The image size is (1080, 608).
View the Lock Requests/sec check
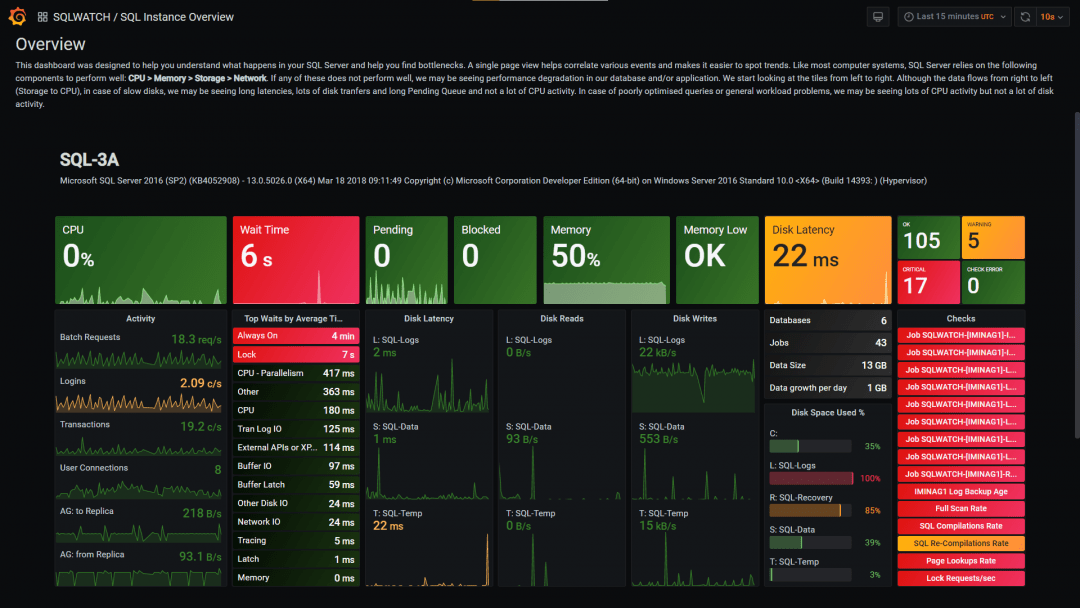[x=960, y=578]
